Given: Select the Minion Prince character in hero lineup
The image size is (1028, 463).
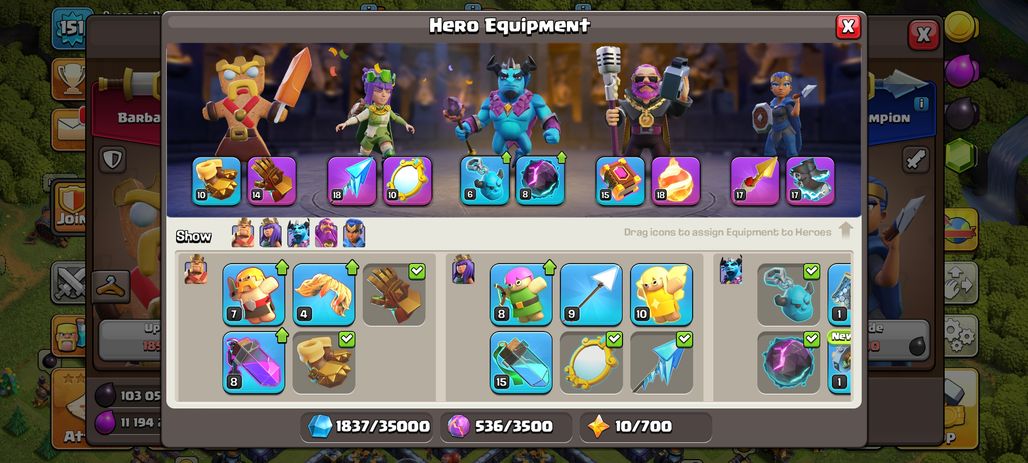Looking at the screenshot, I should coord(508,105).
